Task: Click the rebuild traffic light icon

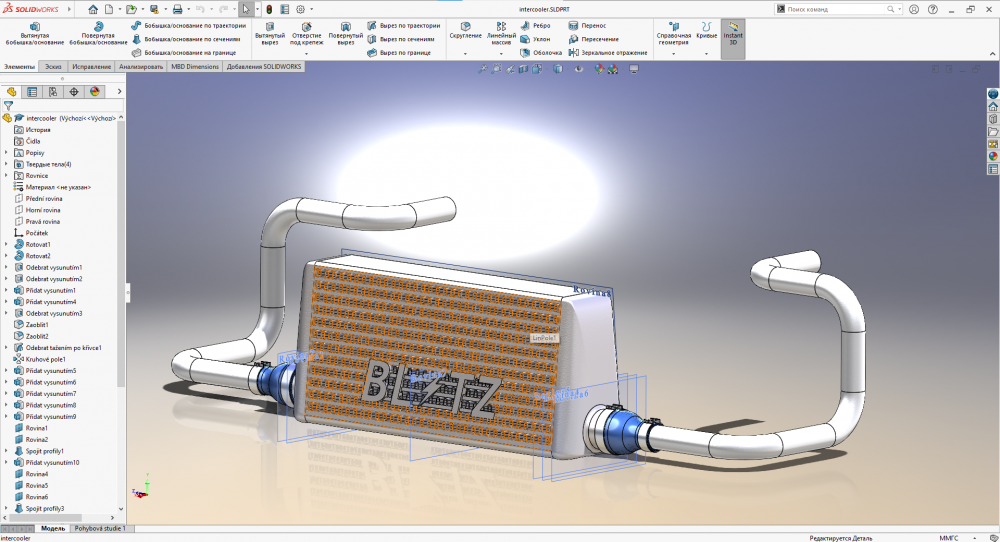Action: pyautogui.click(x=269, y=9)
